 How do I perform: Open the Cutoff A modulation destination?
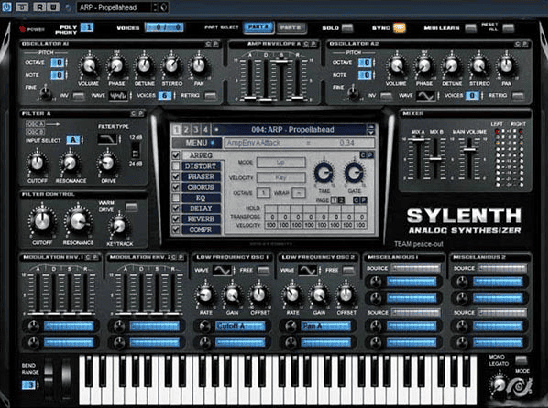240,326
